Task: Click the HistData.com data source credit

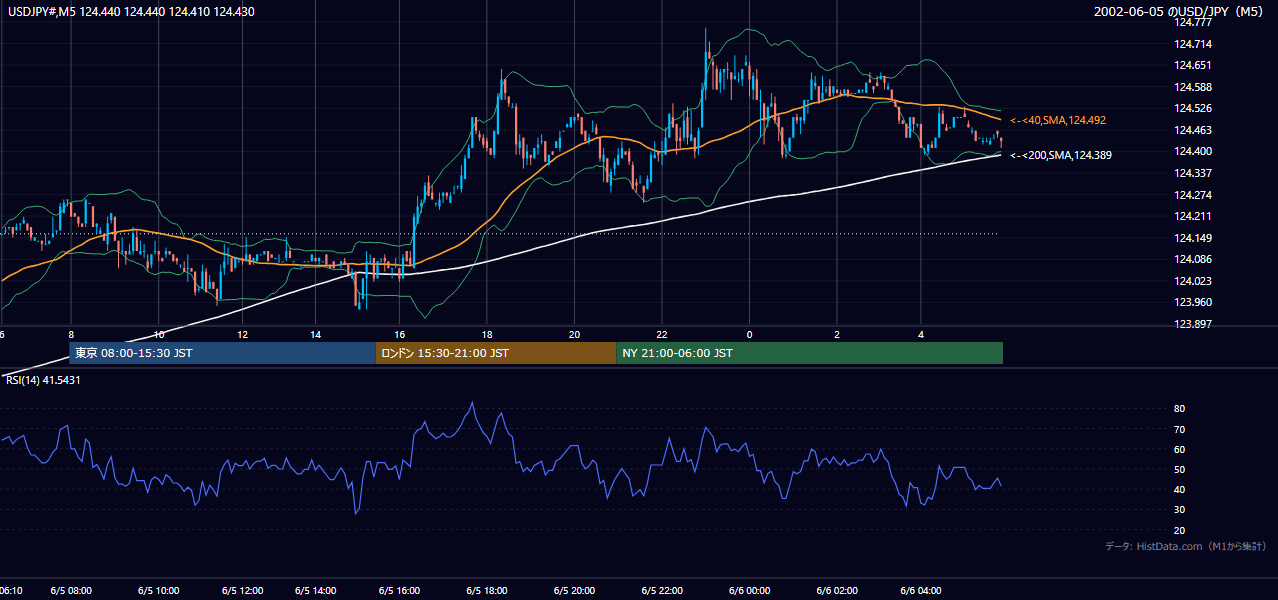Action: click(1186, 547)
